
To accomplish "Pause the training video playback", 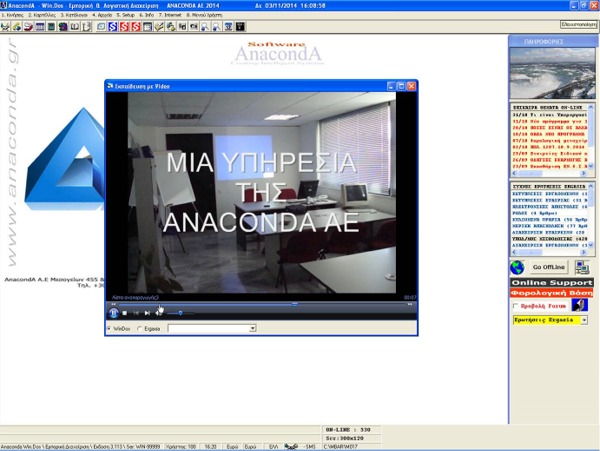I will [x=114, y=313].
